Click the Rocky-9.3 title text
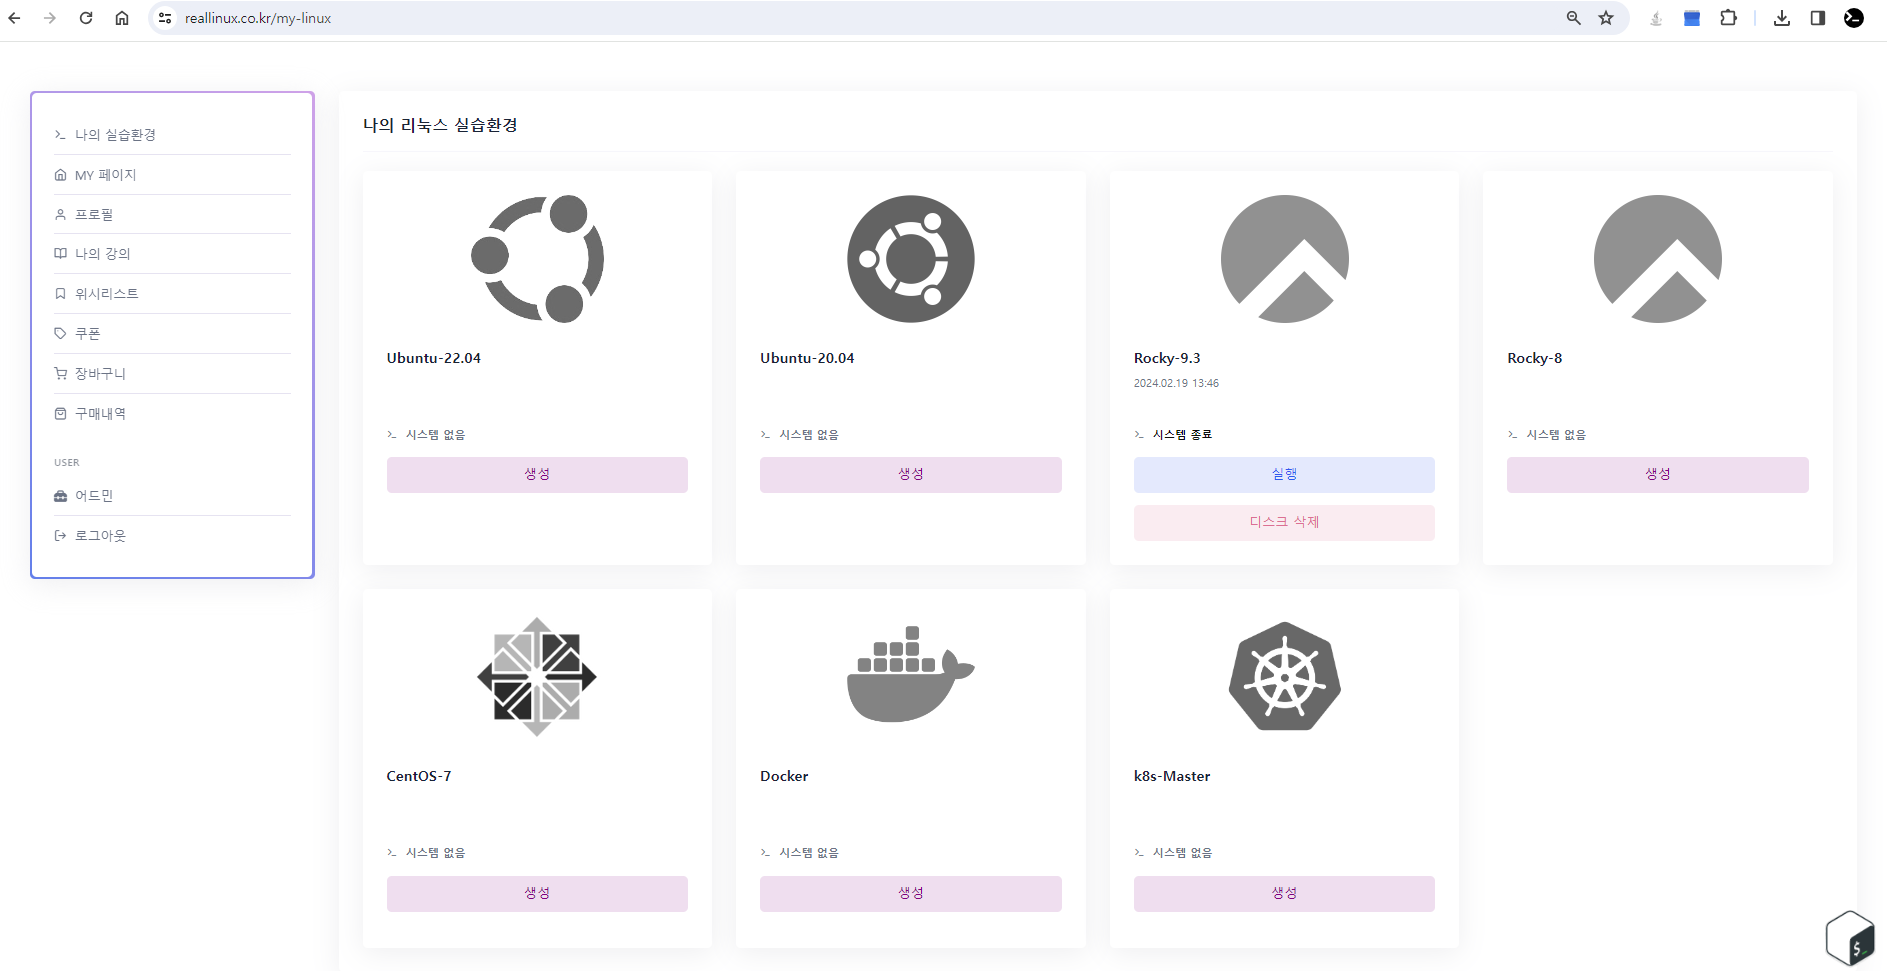Viewport: 1887px width, 971px height. pos(1167,358)
